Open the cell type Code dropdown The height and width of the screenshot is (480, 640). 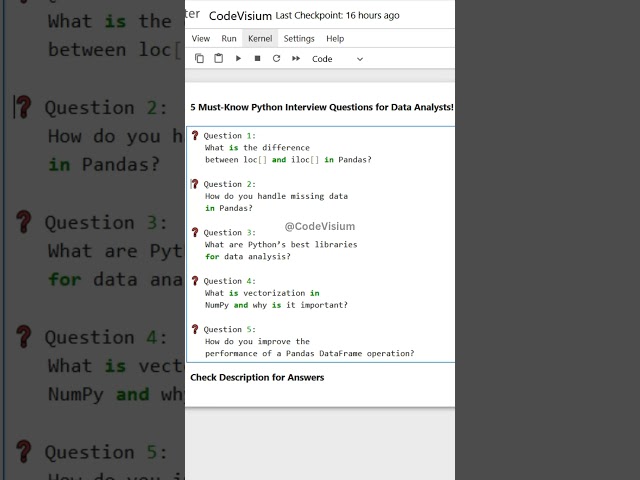[x=337, y=59]
